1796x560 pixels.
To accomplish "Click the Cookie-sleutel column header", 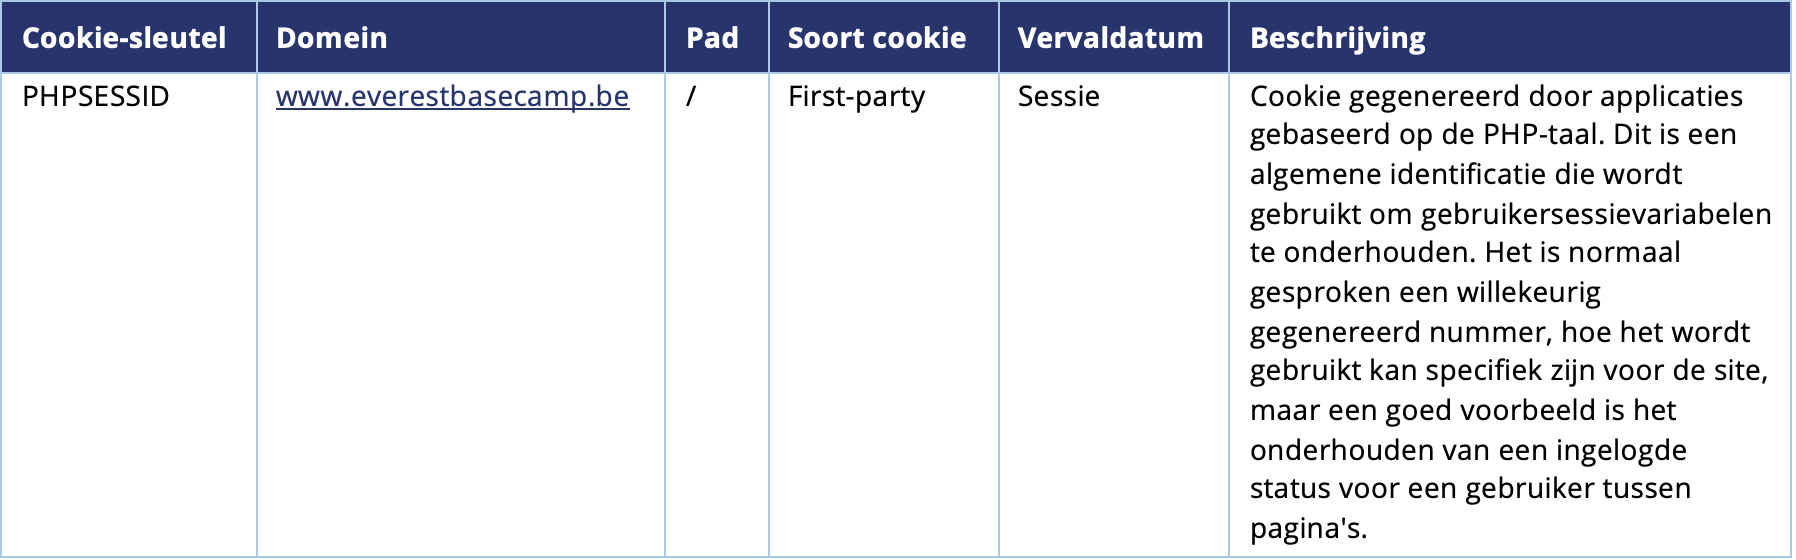I will (124, 38).
